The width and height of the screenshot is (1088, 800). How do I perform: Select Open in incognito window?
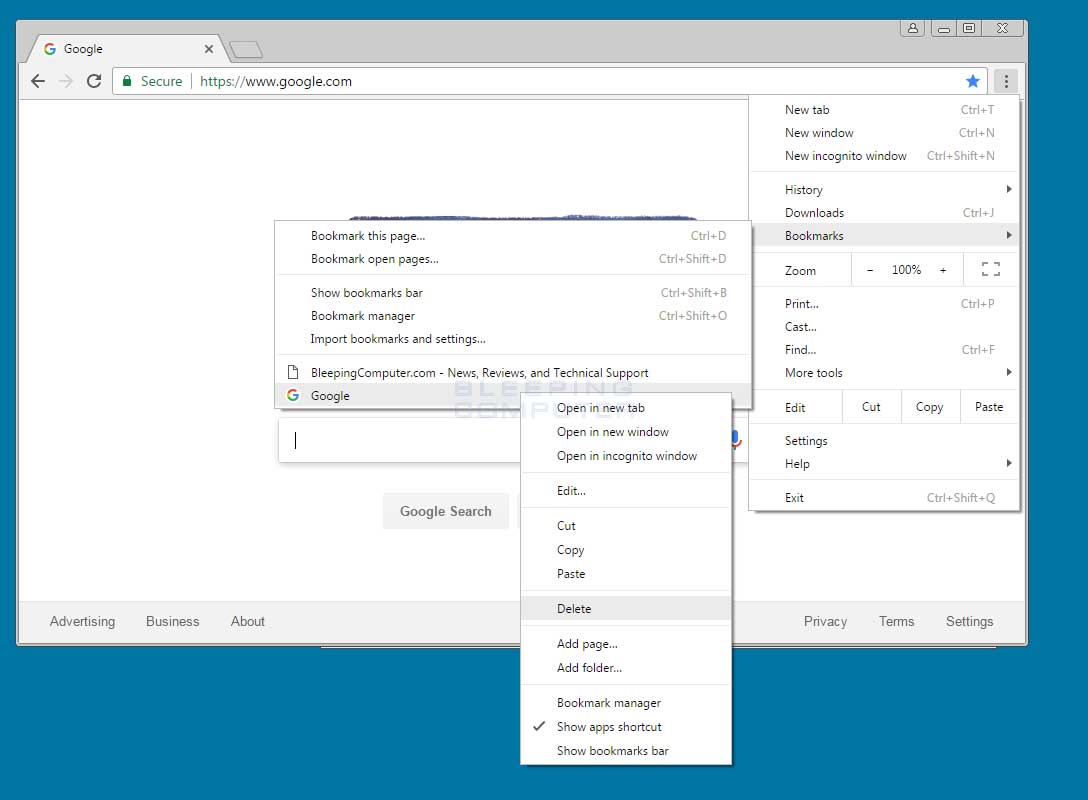pos(626,455)
